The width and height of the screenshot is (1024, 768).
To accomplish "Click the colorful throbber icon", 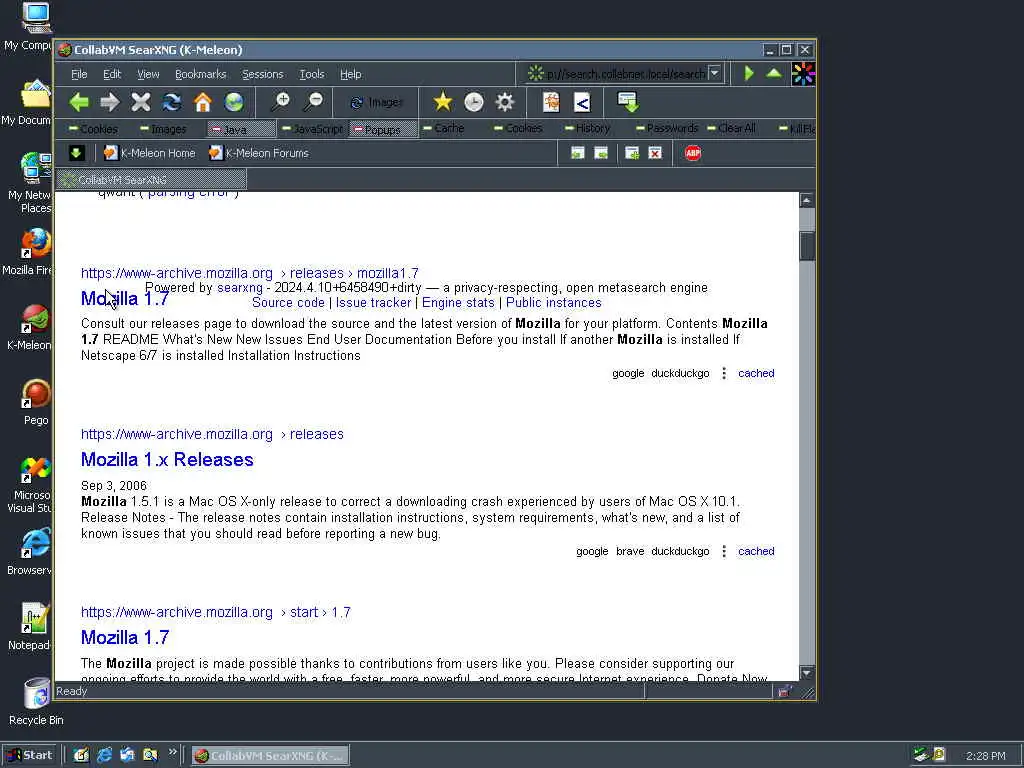I will (x=803, y=74).
